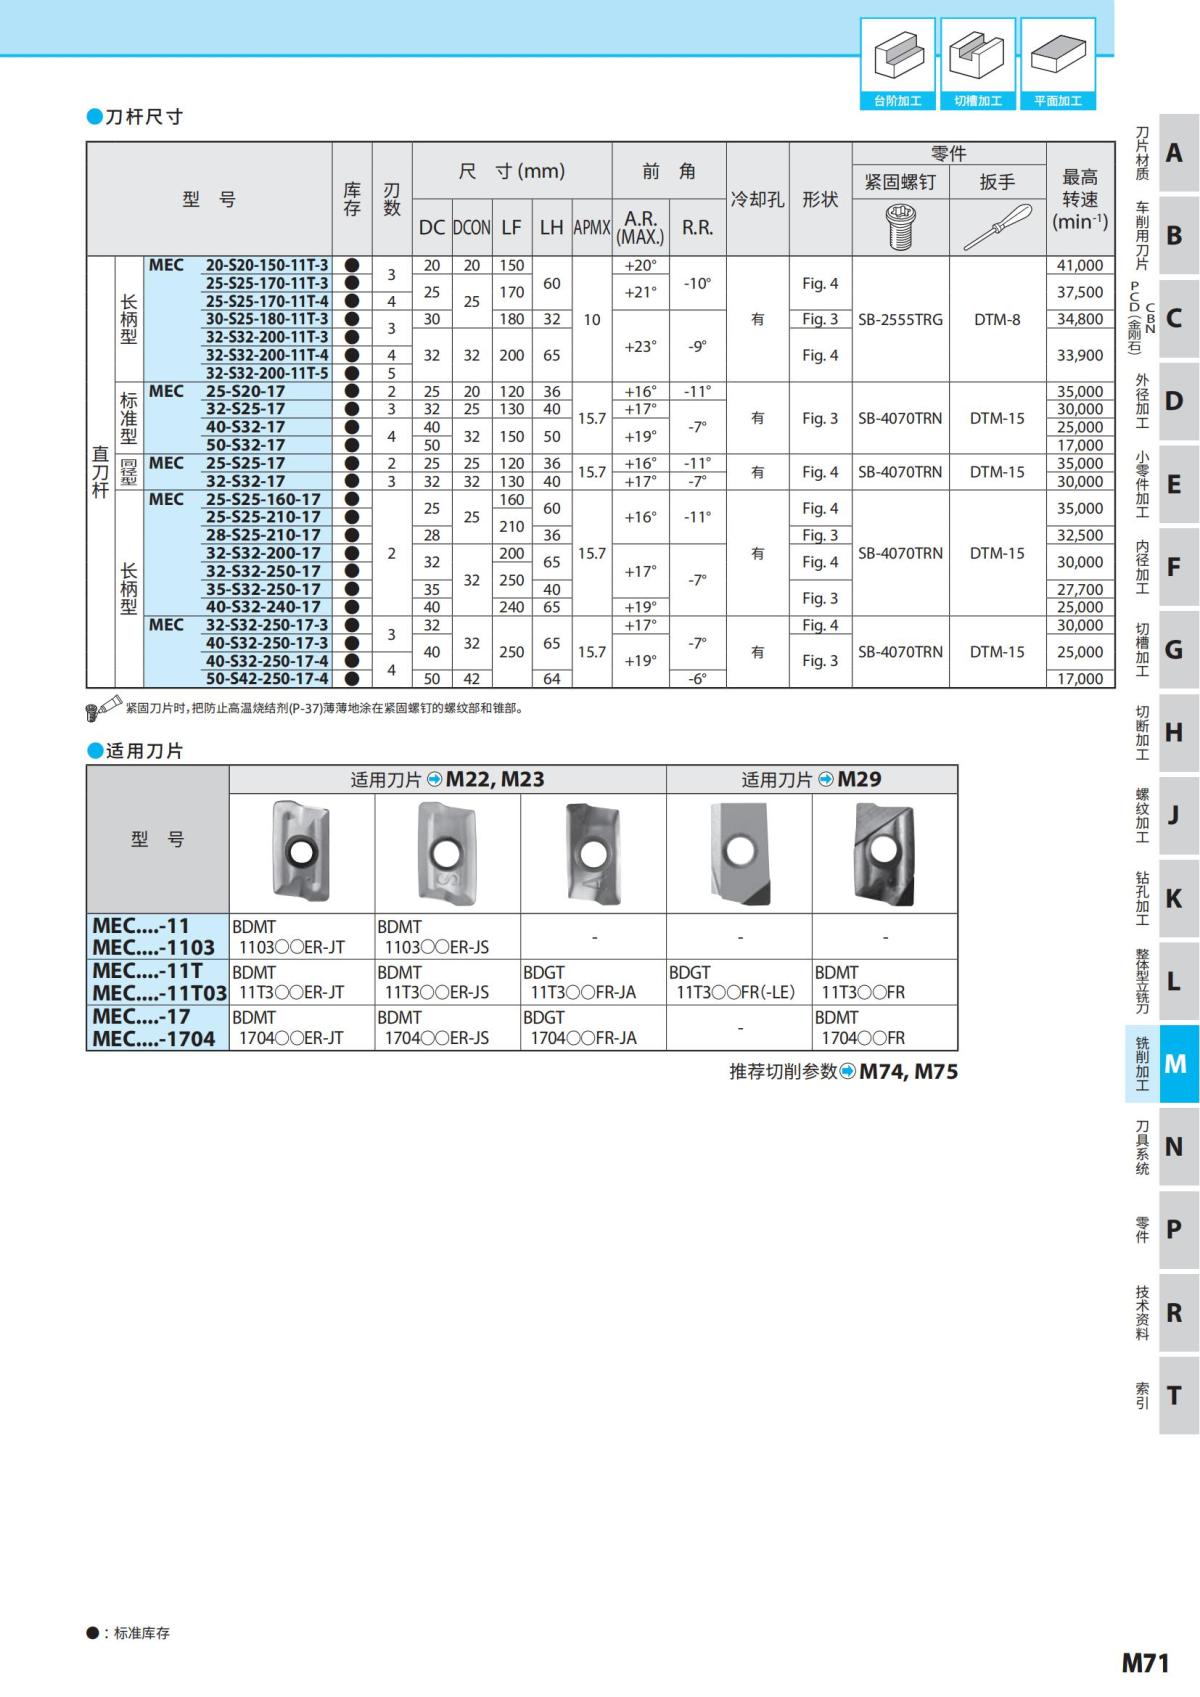Click model 25-S20-17

[x=246, y=391]
